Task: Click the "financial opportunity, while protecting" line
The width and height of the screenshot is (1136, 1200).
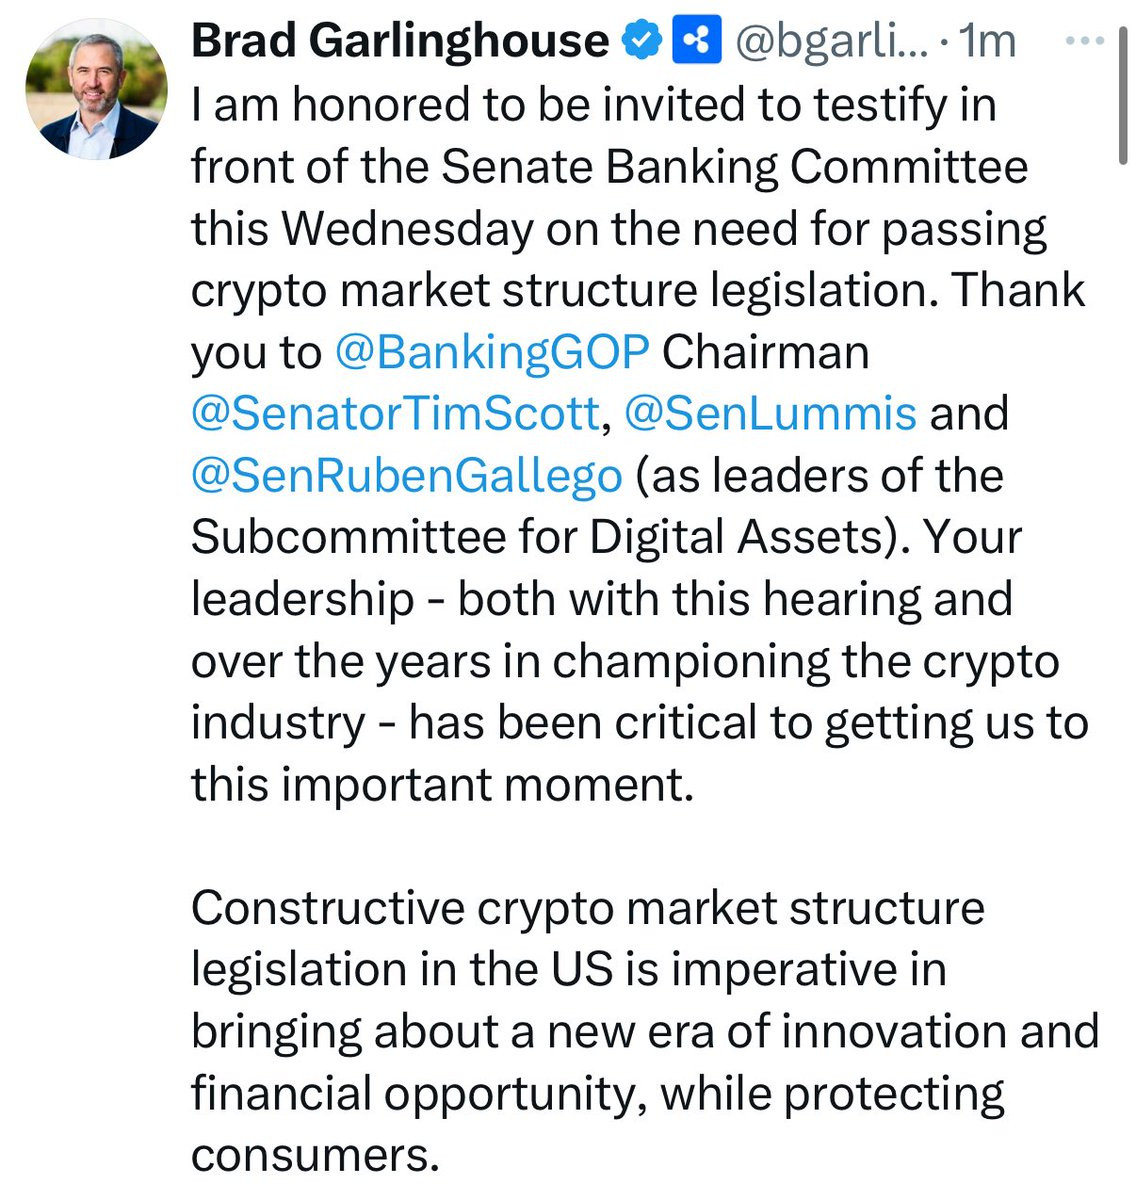Action: [597, 1094]
